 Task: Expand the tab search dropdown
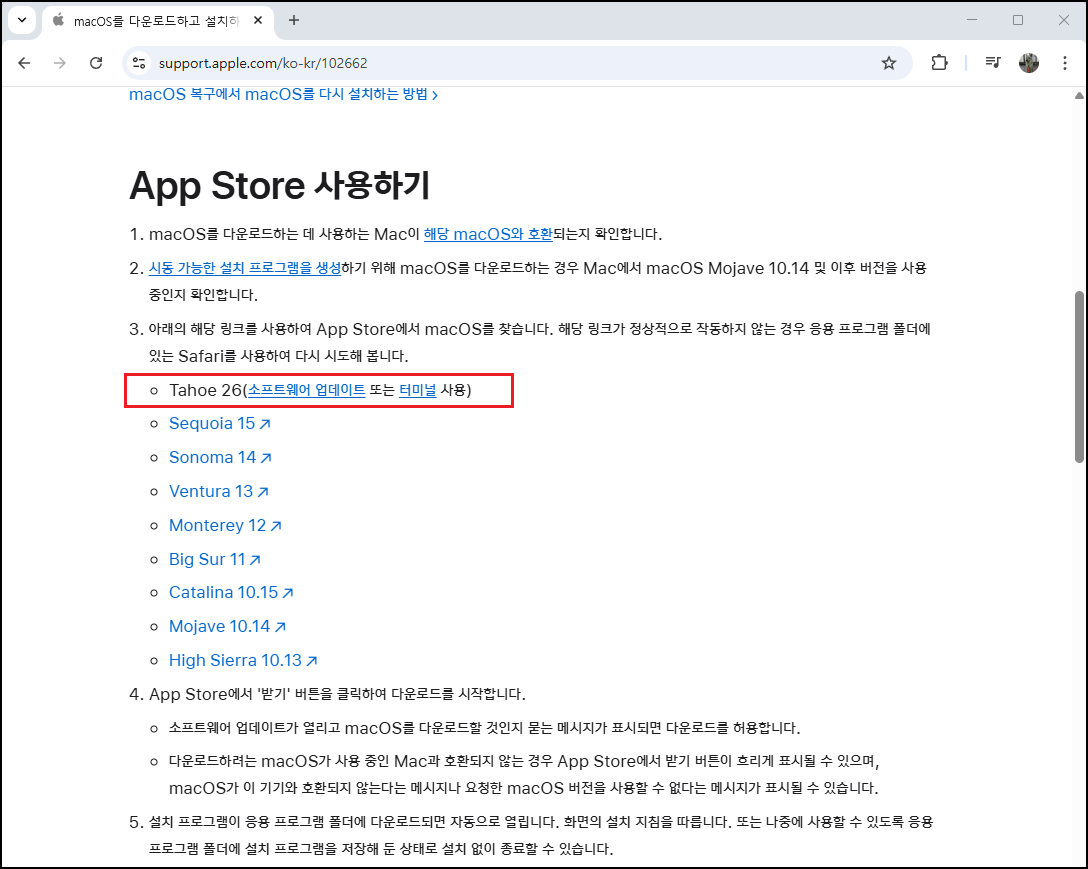[x=22, y=20]
